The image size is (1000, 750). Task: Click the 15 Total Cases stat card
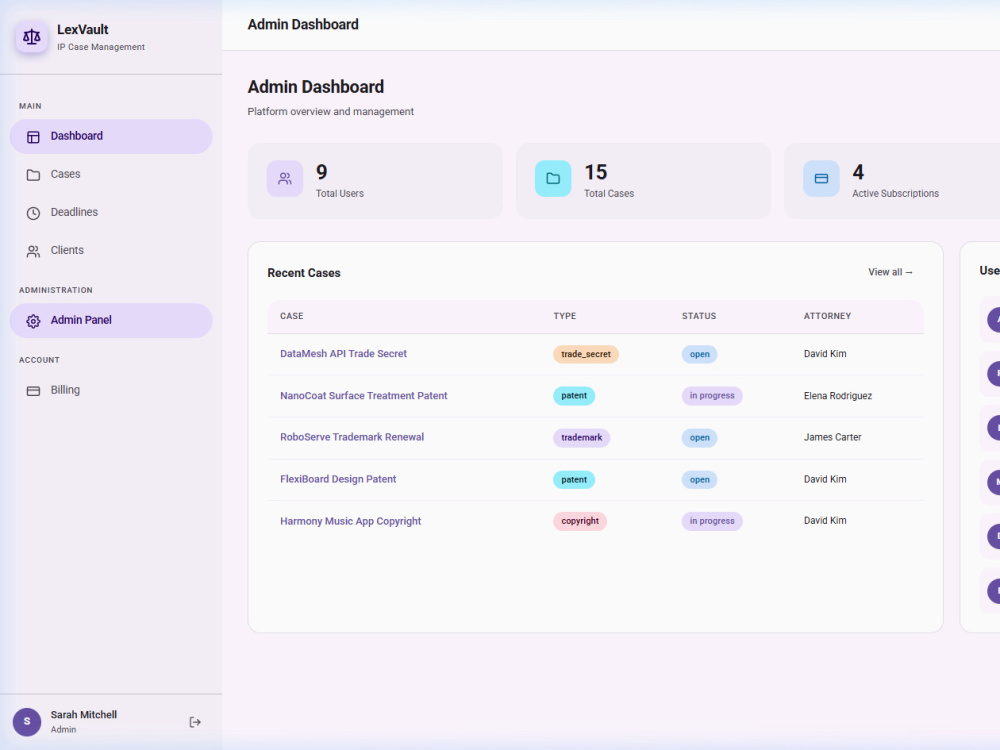(643, 181)
